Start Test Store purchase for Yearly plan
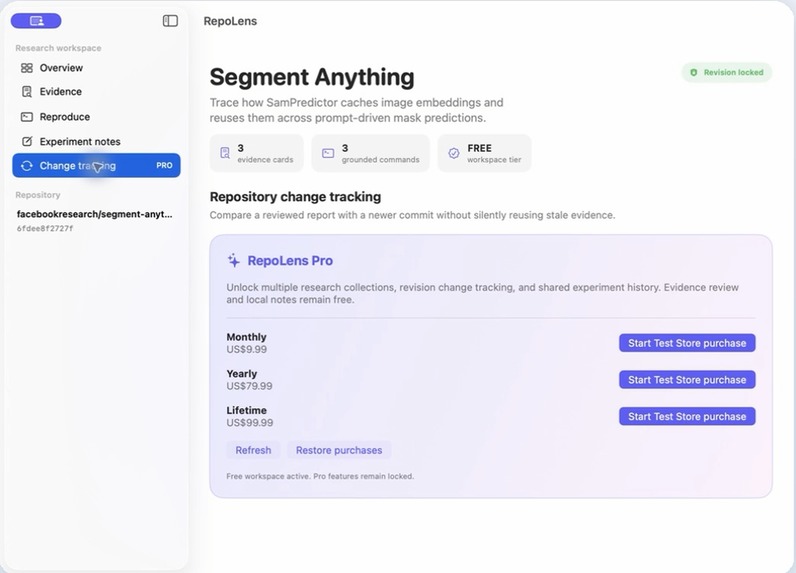This screenshot has width=796, height=573. (687, 380)
